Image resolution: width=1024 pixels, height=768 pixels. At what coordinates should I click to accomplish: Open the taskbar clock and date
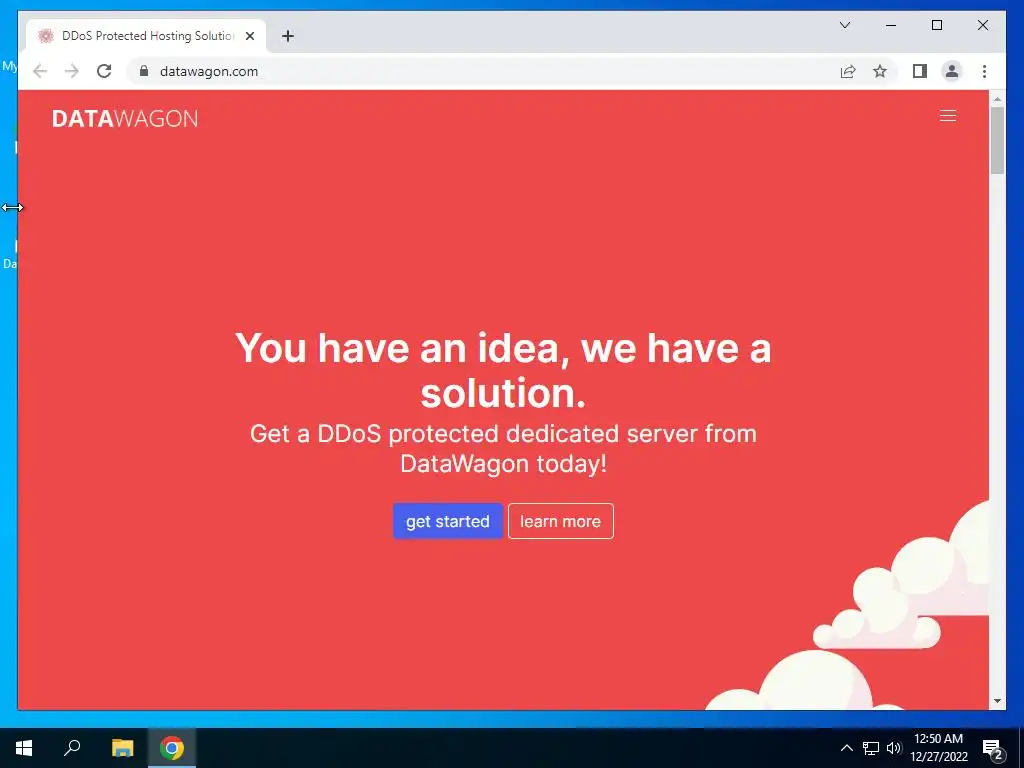938,748
